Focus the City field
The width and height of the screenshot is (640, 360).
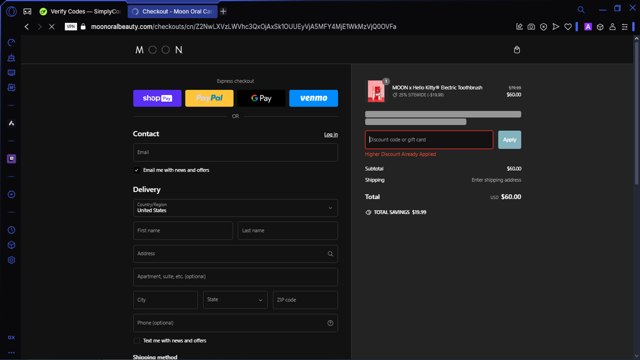pyautogui.click(x=165, y=300)
